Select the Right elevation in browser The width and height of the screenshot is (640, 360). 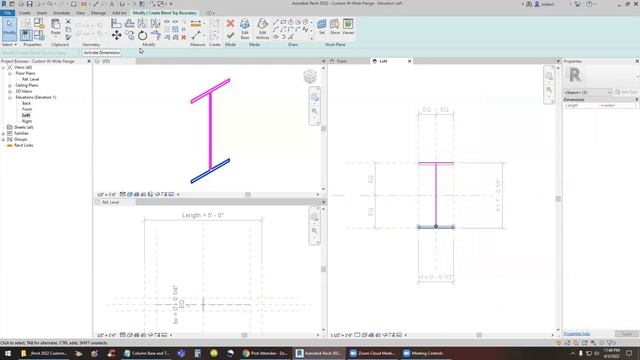(27, 121)
